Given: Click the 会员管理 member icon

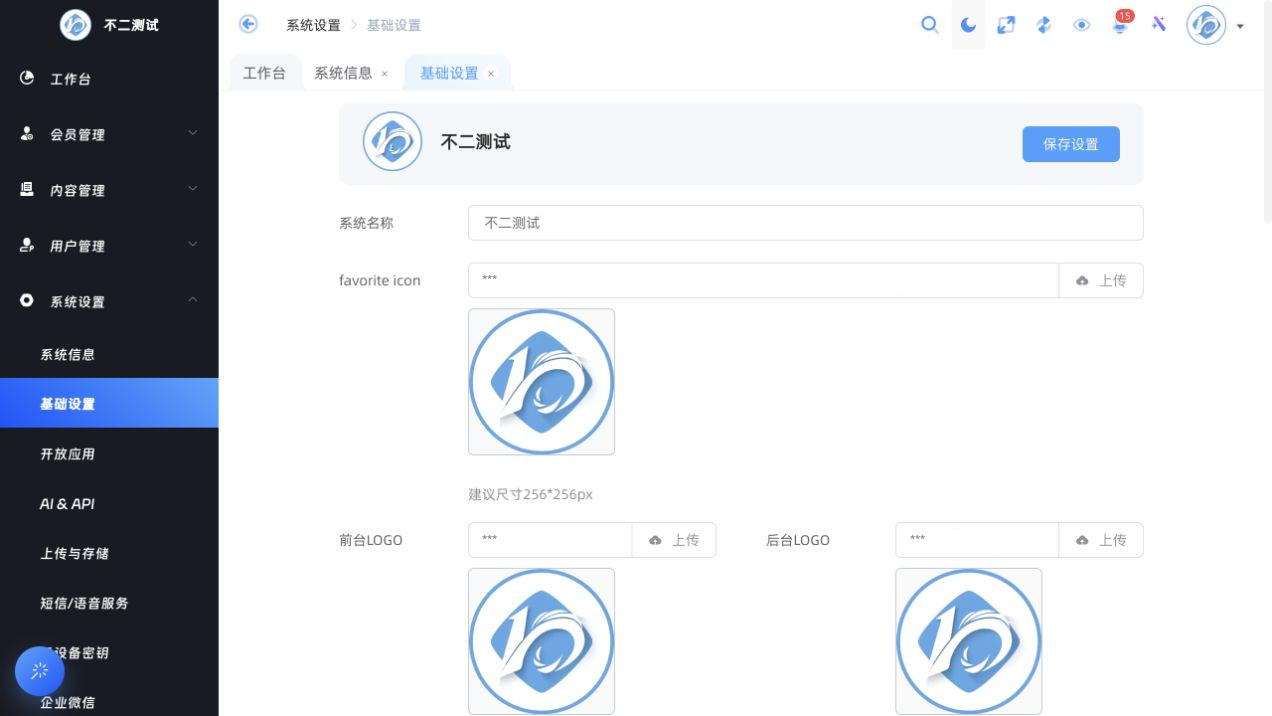Looking at the screenshot, I should click(27, 134).
